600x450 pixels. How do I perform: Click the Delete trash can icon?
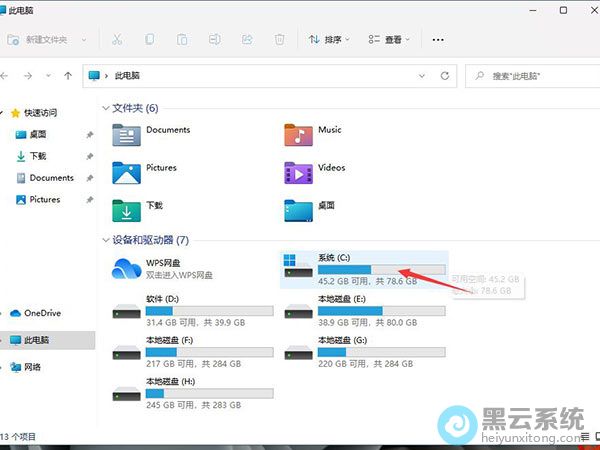280,40
